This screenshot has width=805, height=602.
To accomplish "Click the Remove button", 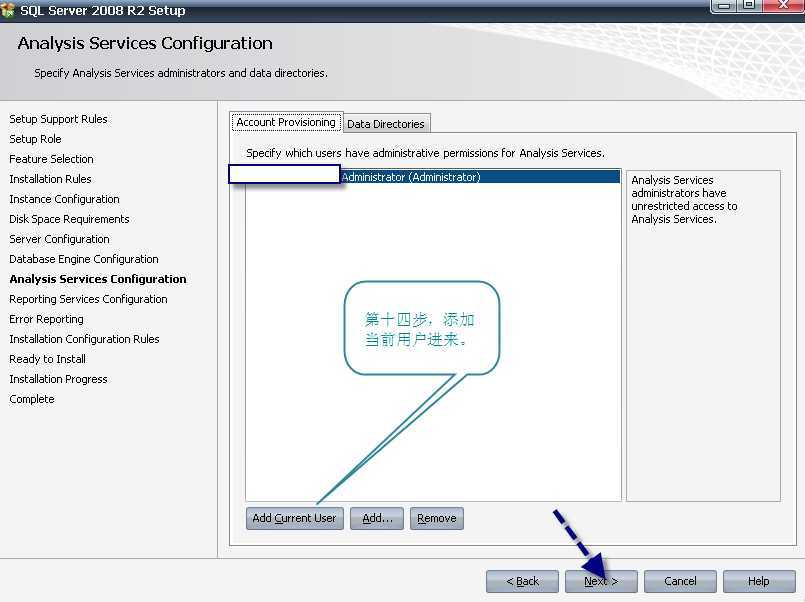I will [437, 518].
